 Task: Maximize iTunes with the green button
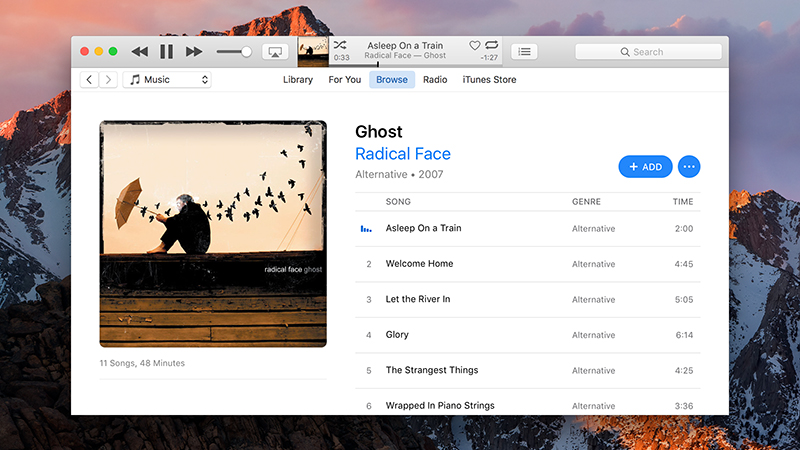(x=113, y=51)
